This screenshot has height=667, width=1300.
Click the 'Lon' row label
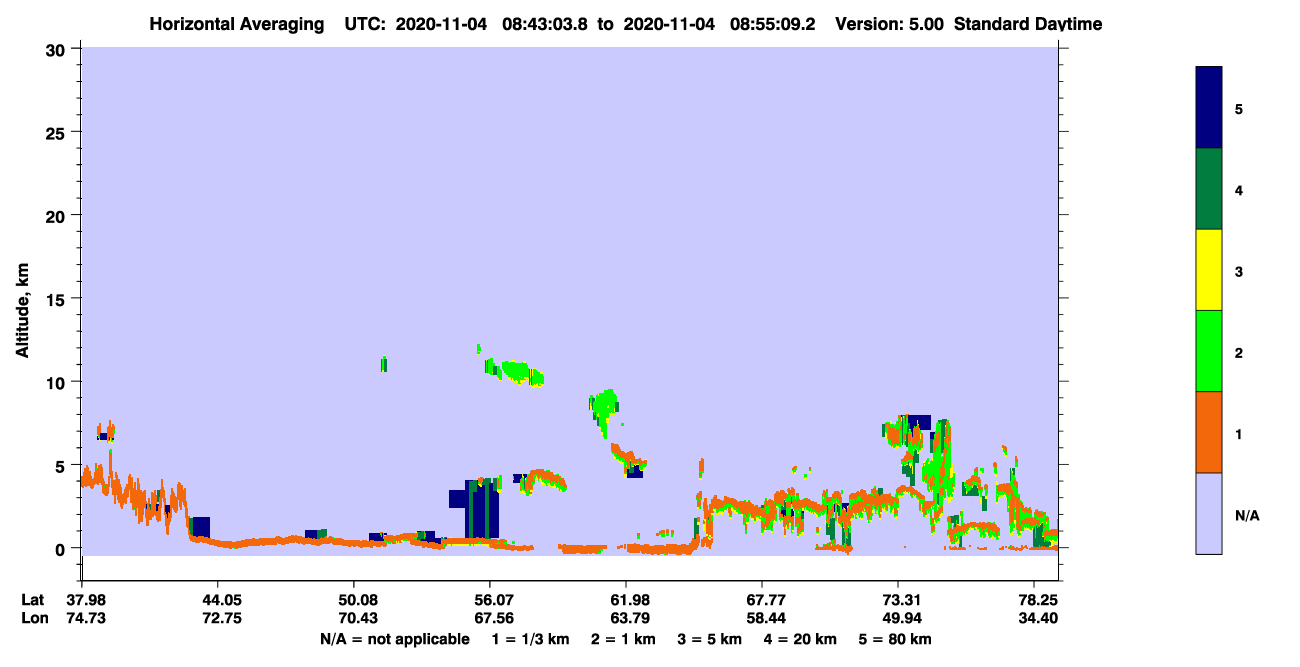coord(34,618)
